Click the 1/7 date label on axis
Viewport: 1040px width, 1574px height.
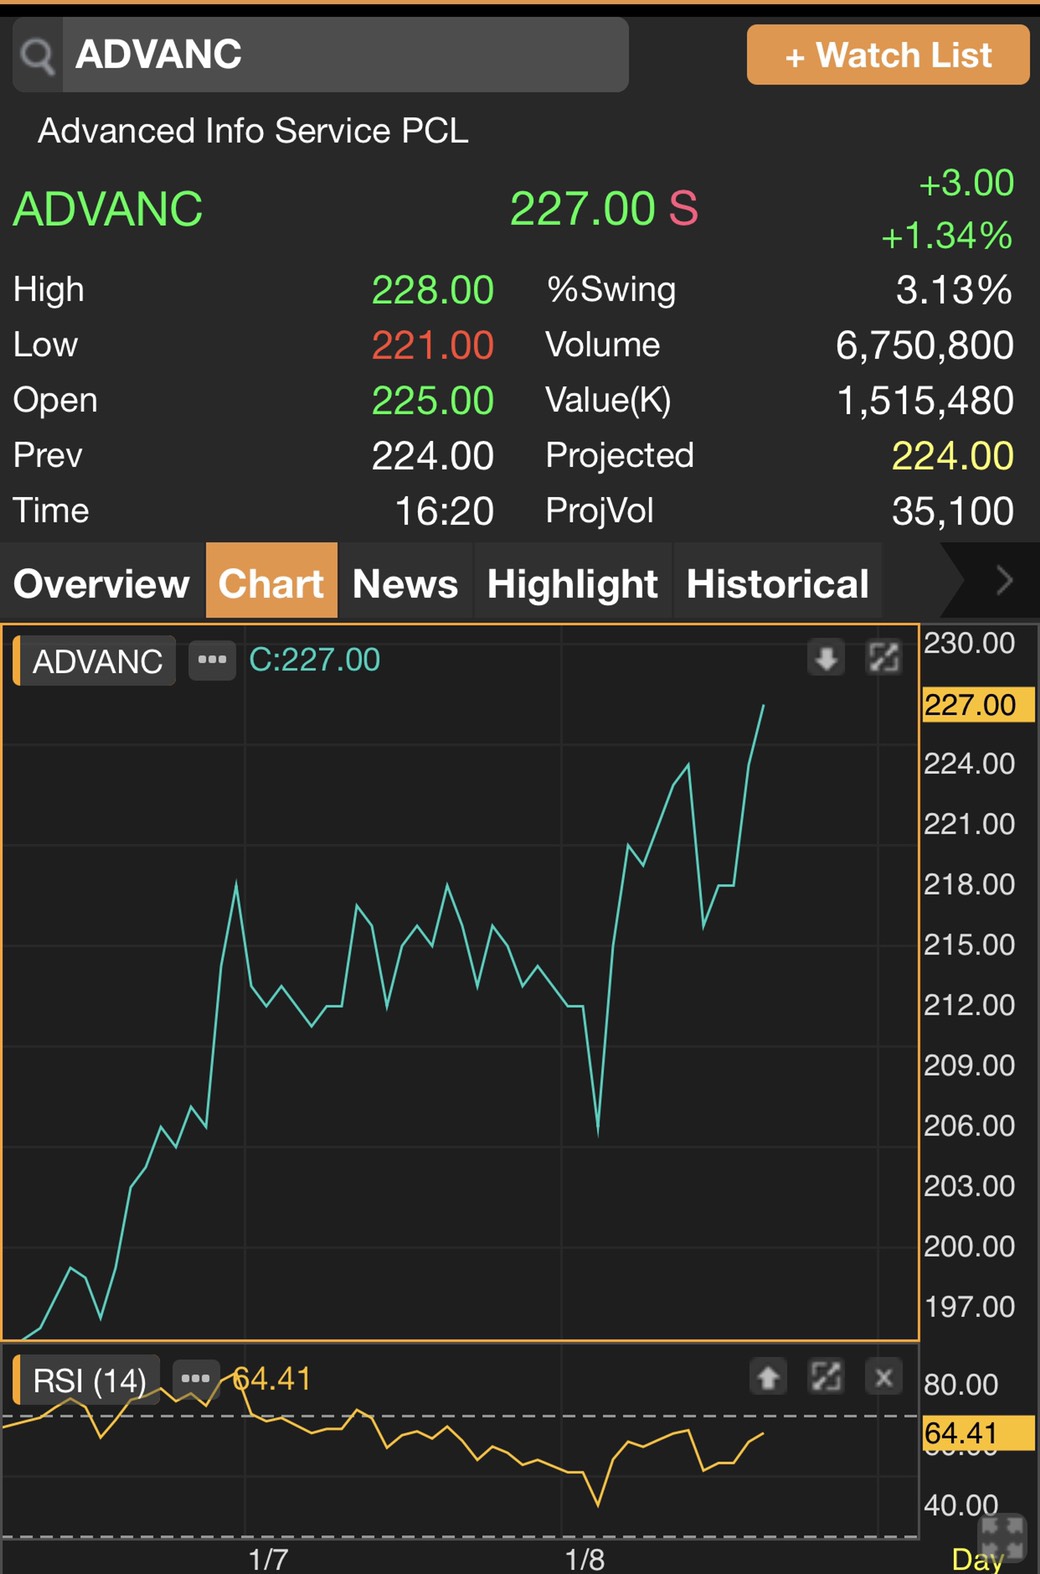pyautogui.click(x=268, y=1559)
